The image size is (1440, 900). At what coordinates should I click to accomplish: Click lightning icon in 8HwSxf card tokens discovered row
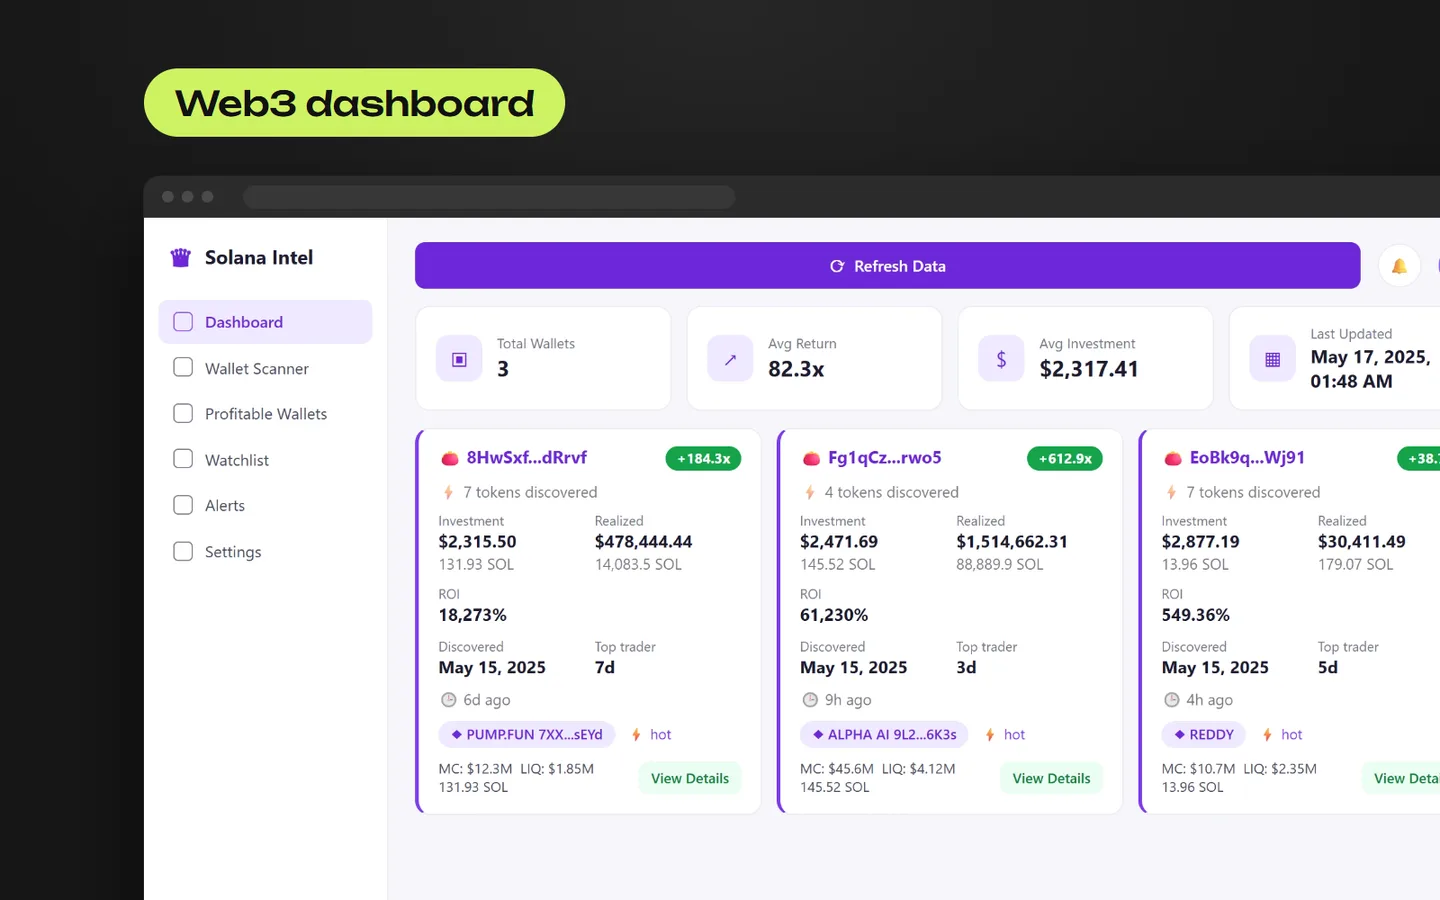[448, 492]
